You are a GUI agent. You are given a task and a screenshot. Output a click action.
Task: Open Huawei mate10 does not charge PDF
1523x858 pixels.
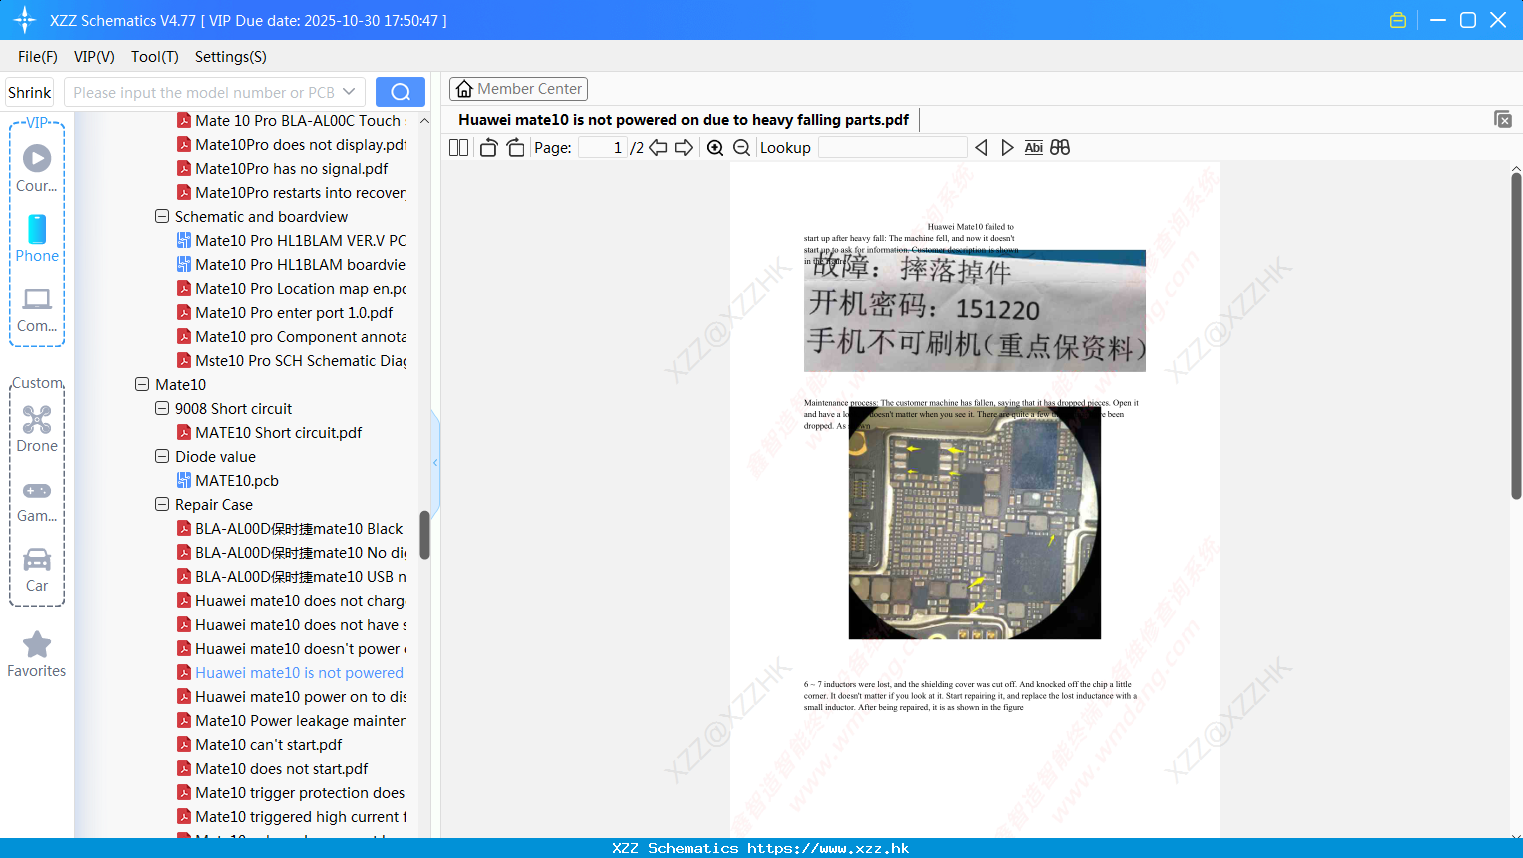(292, 600)
